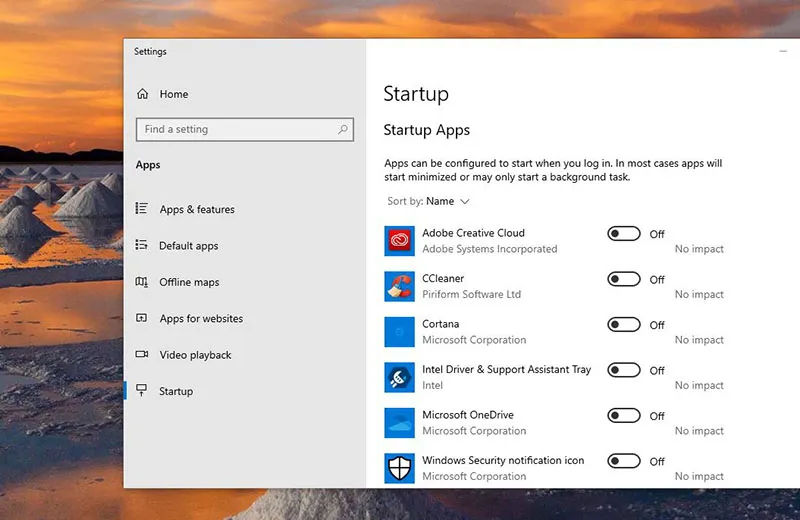Click the Microsoft OneDrive cloud icon
The height and width of the screenshot is (520, 800).
pyautogui.click(x=400, y=423)
